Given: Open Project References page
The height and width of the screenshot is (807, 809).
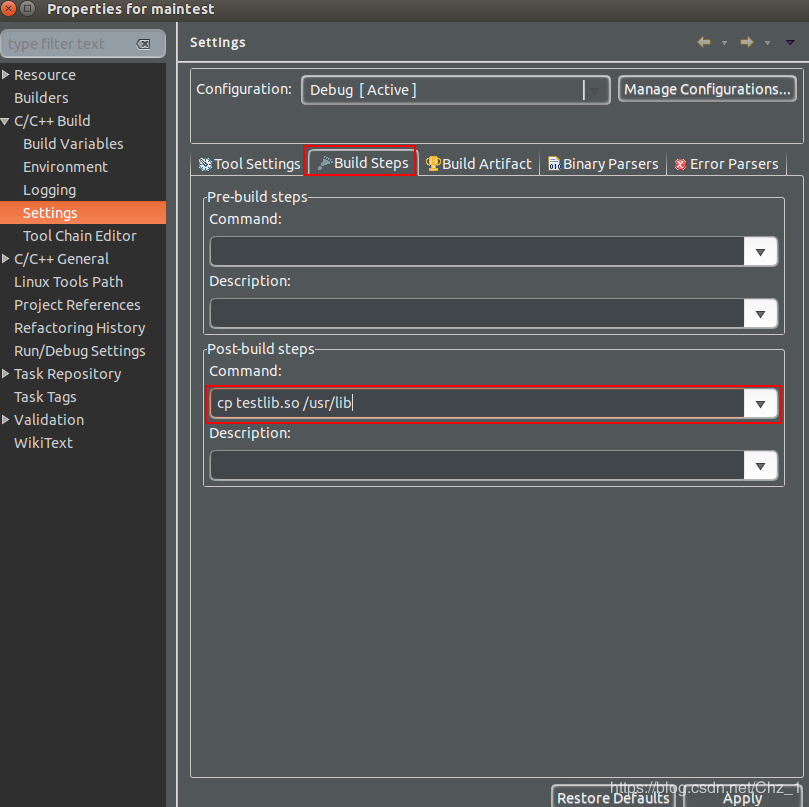Looking at the screenshot, I should (x=77, y=305).
